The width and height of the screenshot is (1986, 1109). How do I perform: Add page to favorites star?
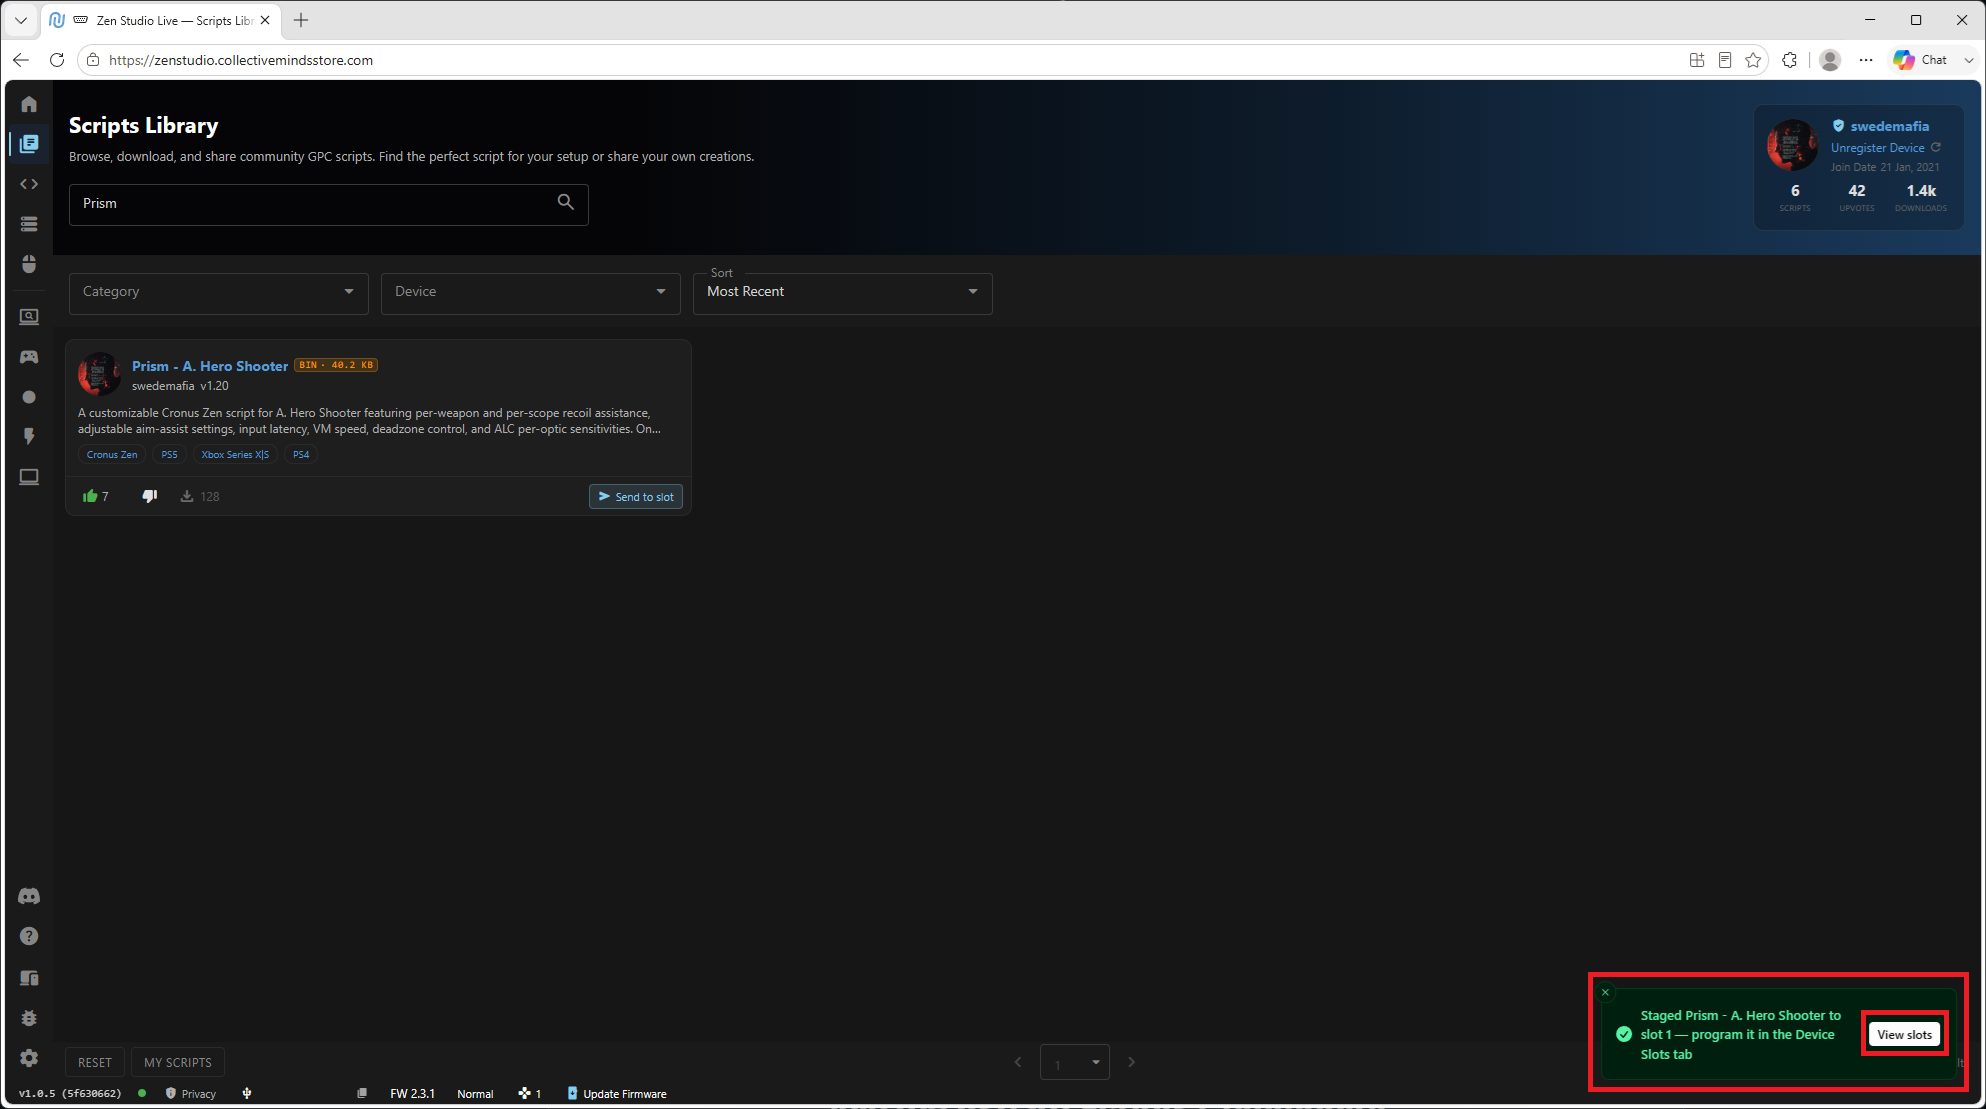tap(1753, 60)
